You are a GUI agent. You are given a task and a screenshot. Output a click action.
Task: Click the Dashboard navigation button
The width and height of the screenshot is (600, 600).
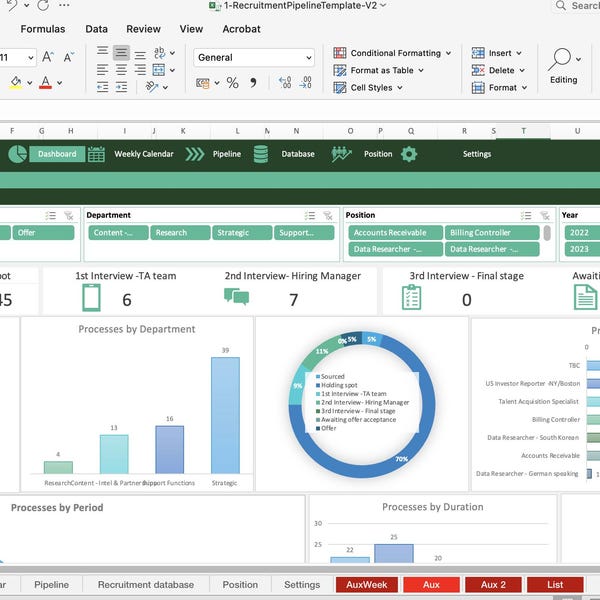tap(57, 154)
